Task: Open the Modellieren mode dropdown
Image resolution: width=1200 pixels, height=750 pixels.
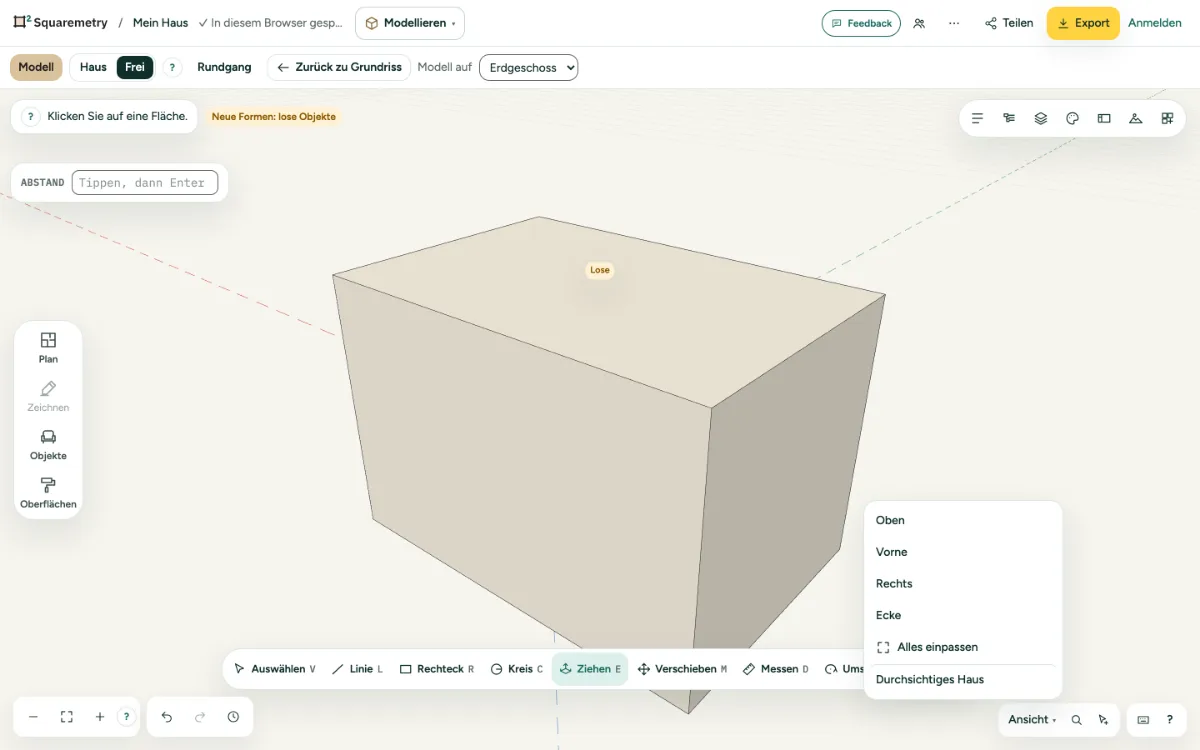Action: (410, 23)
